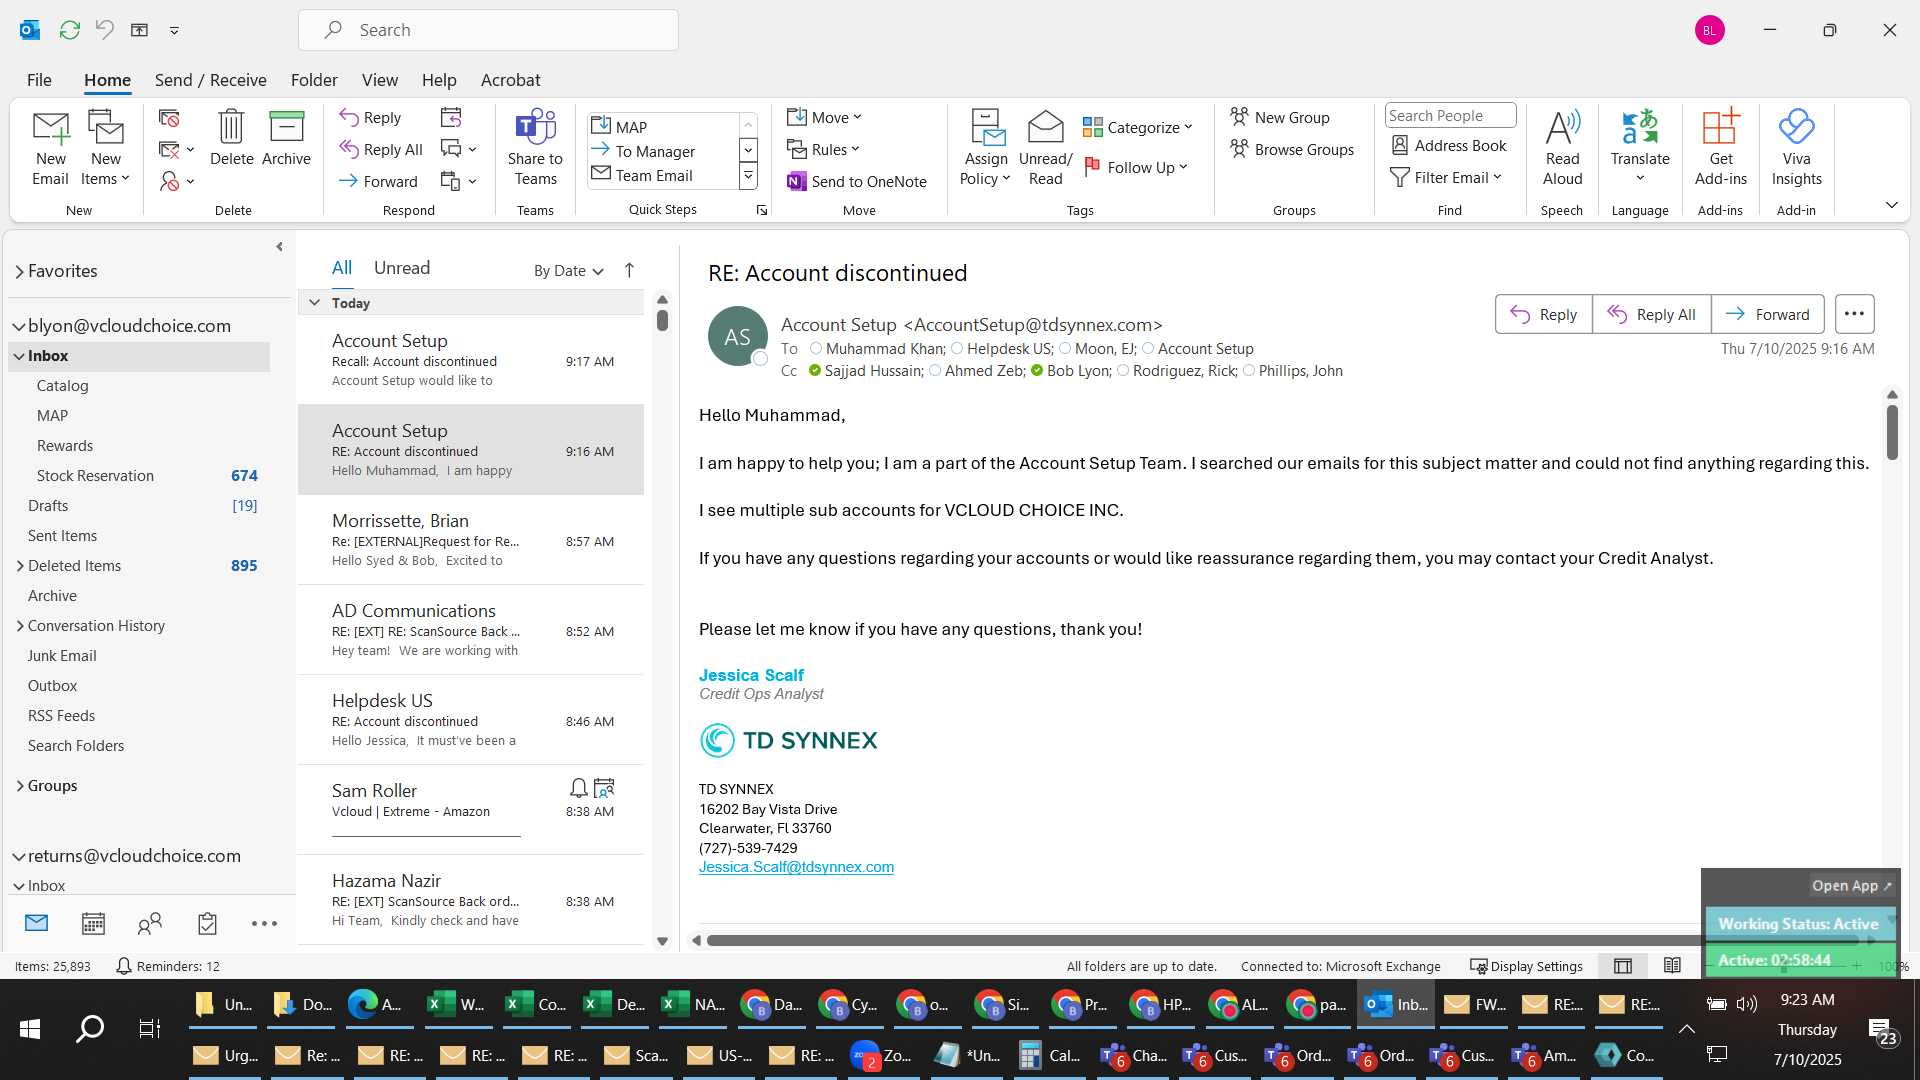The width and height of the screenshot is (1920, 1080).
Task: Click reading pane vertical scrollbar thumb
Action: 1892,432
